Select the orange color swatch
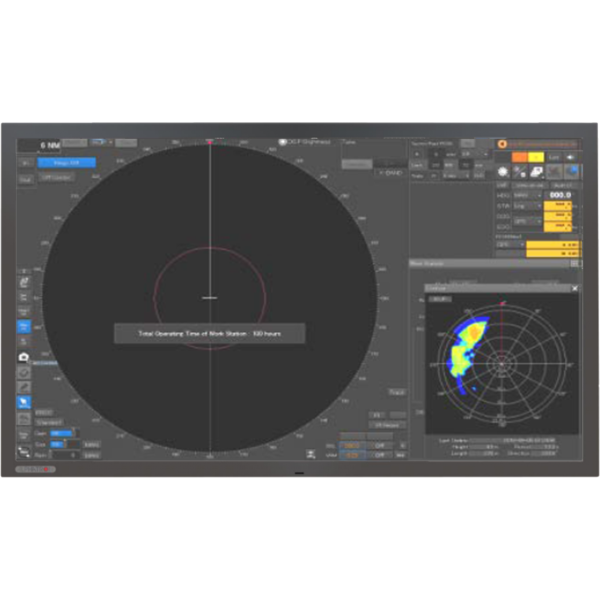This screenshot has height=600, width=600. pos(519,157)
